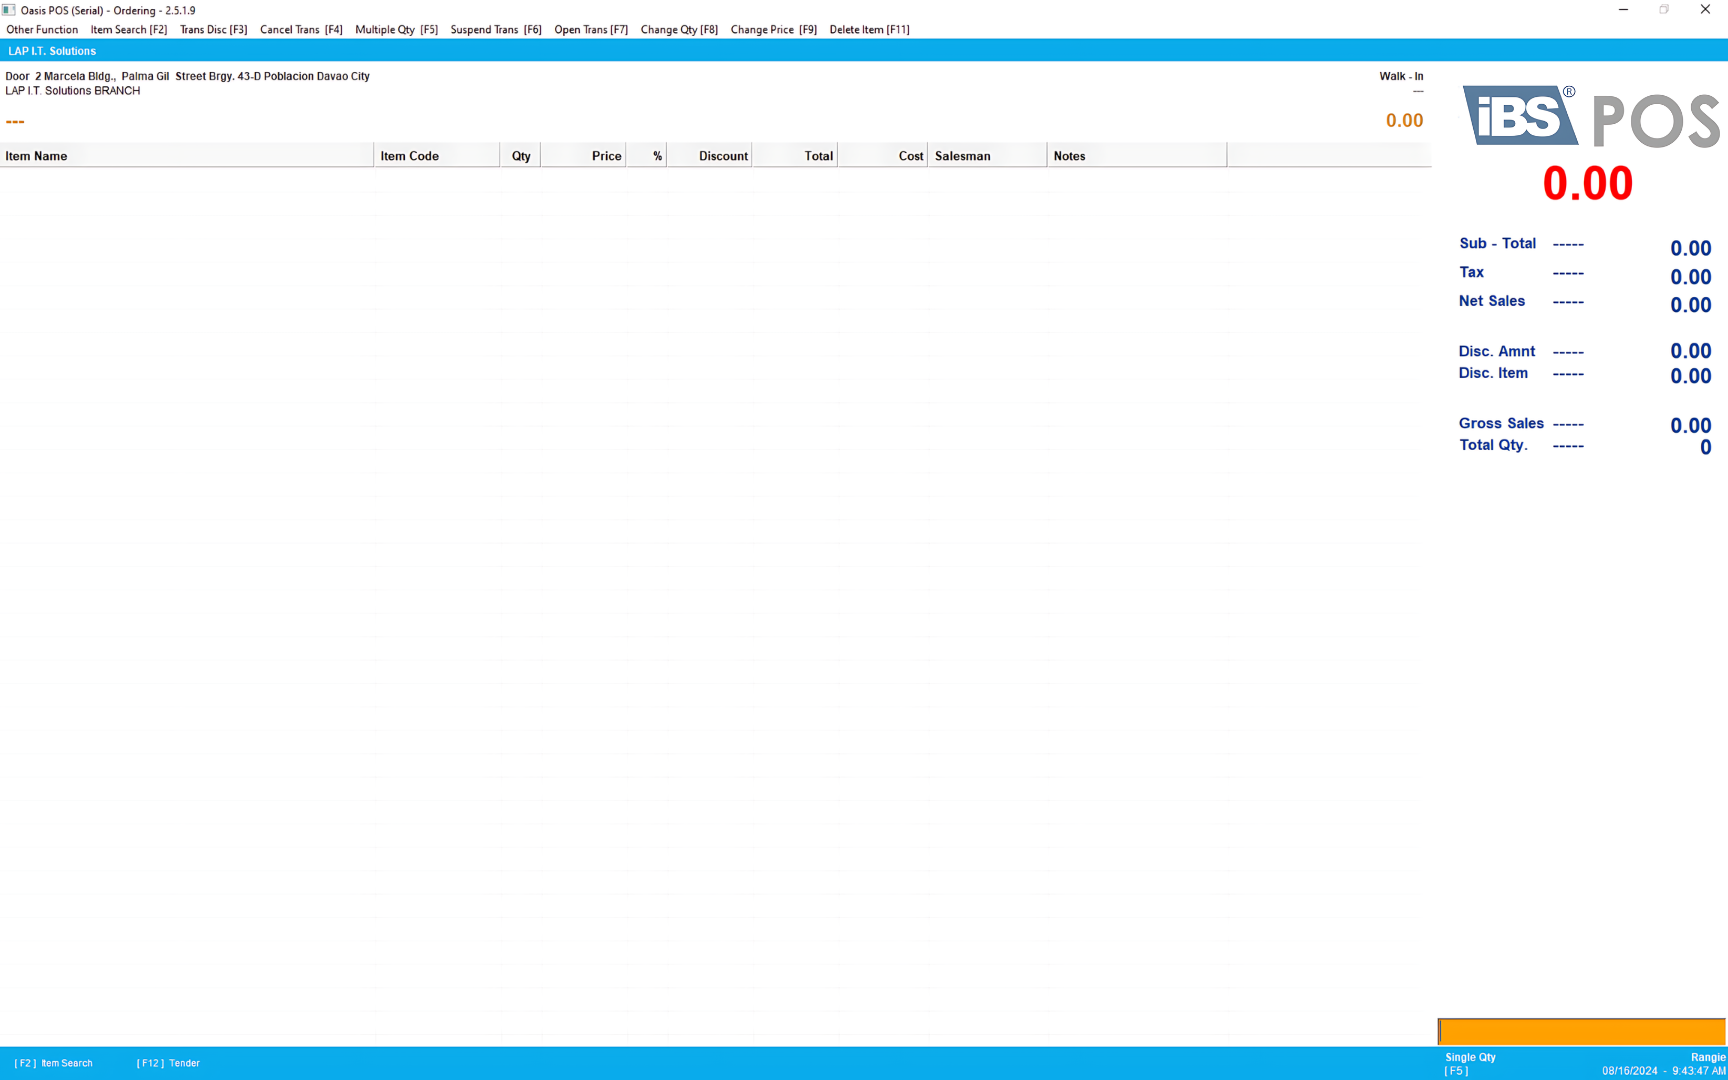Click the Walk - In customer label
The image size is (1728, 1080).
(x=1400, y=76)
